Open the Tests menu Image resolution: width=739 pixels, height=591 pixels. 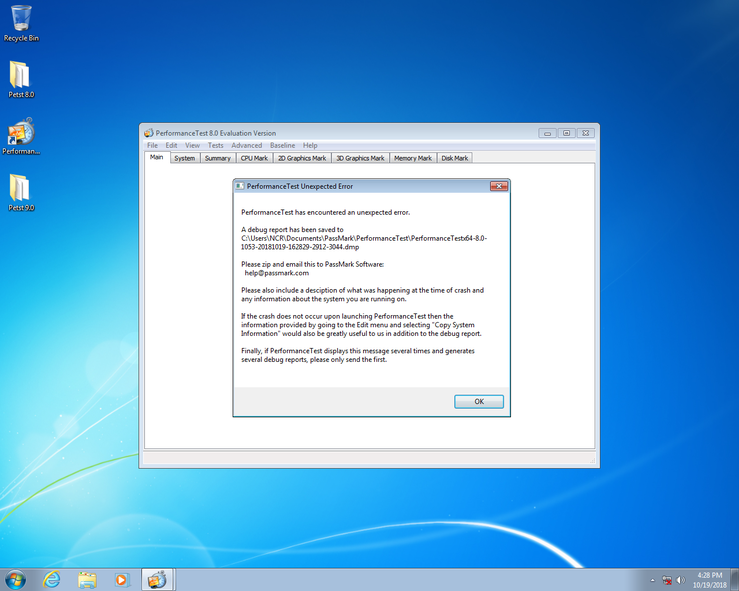click(215, 145)
